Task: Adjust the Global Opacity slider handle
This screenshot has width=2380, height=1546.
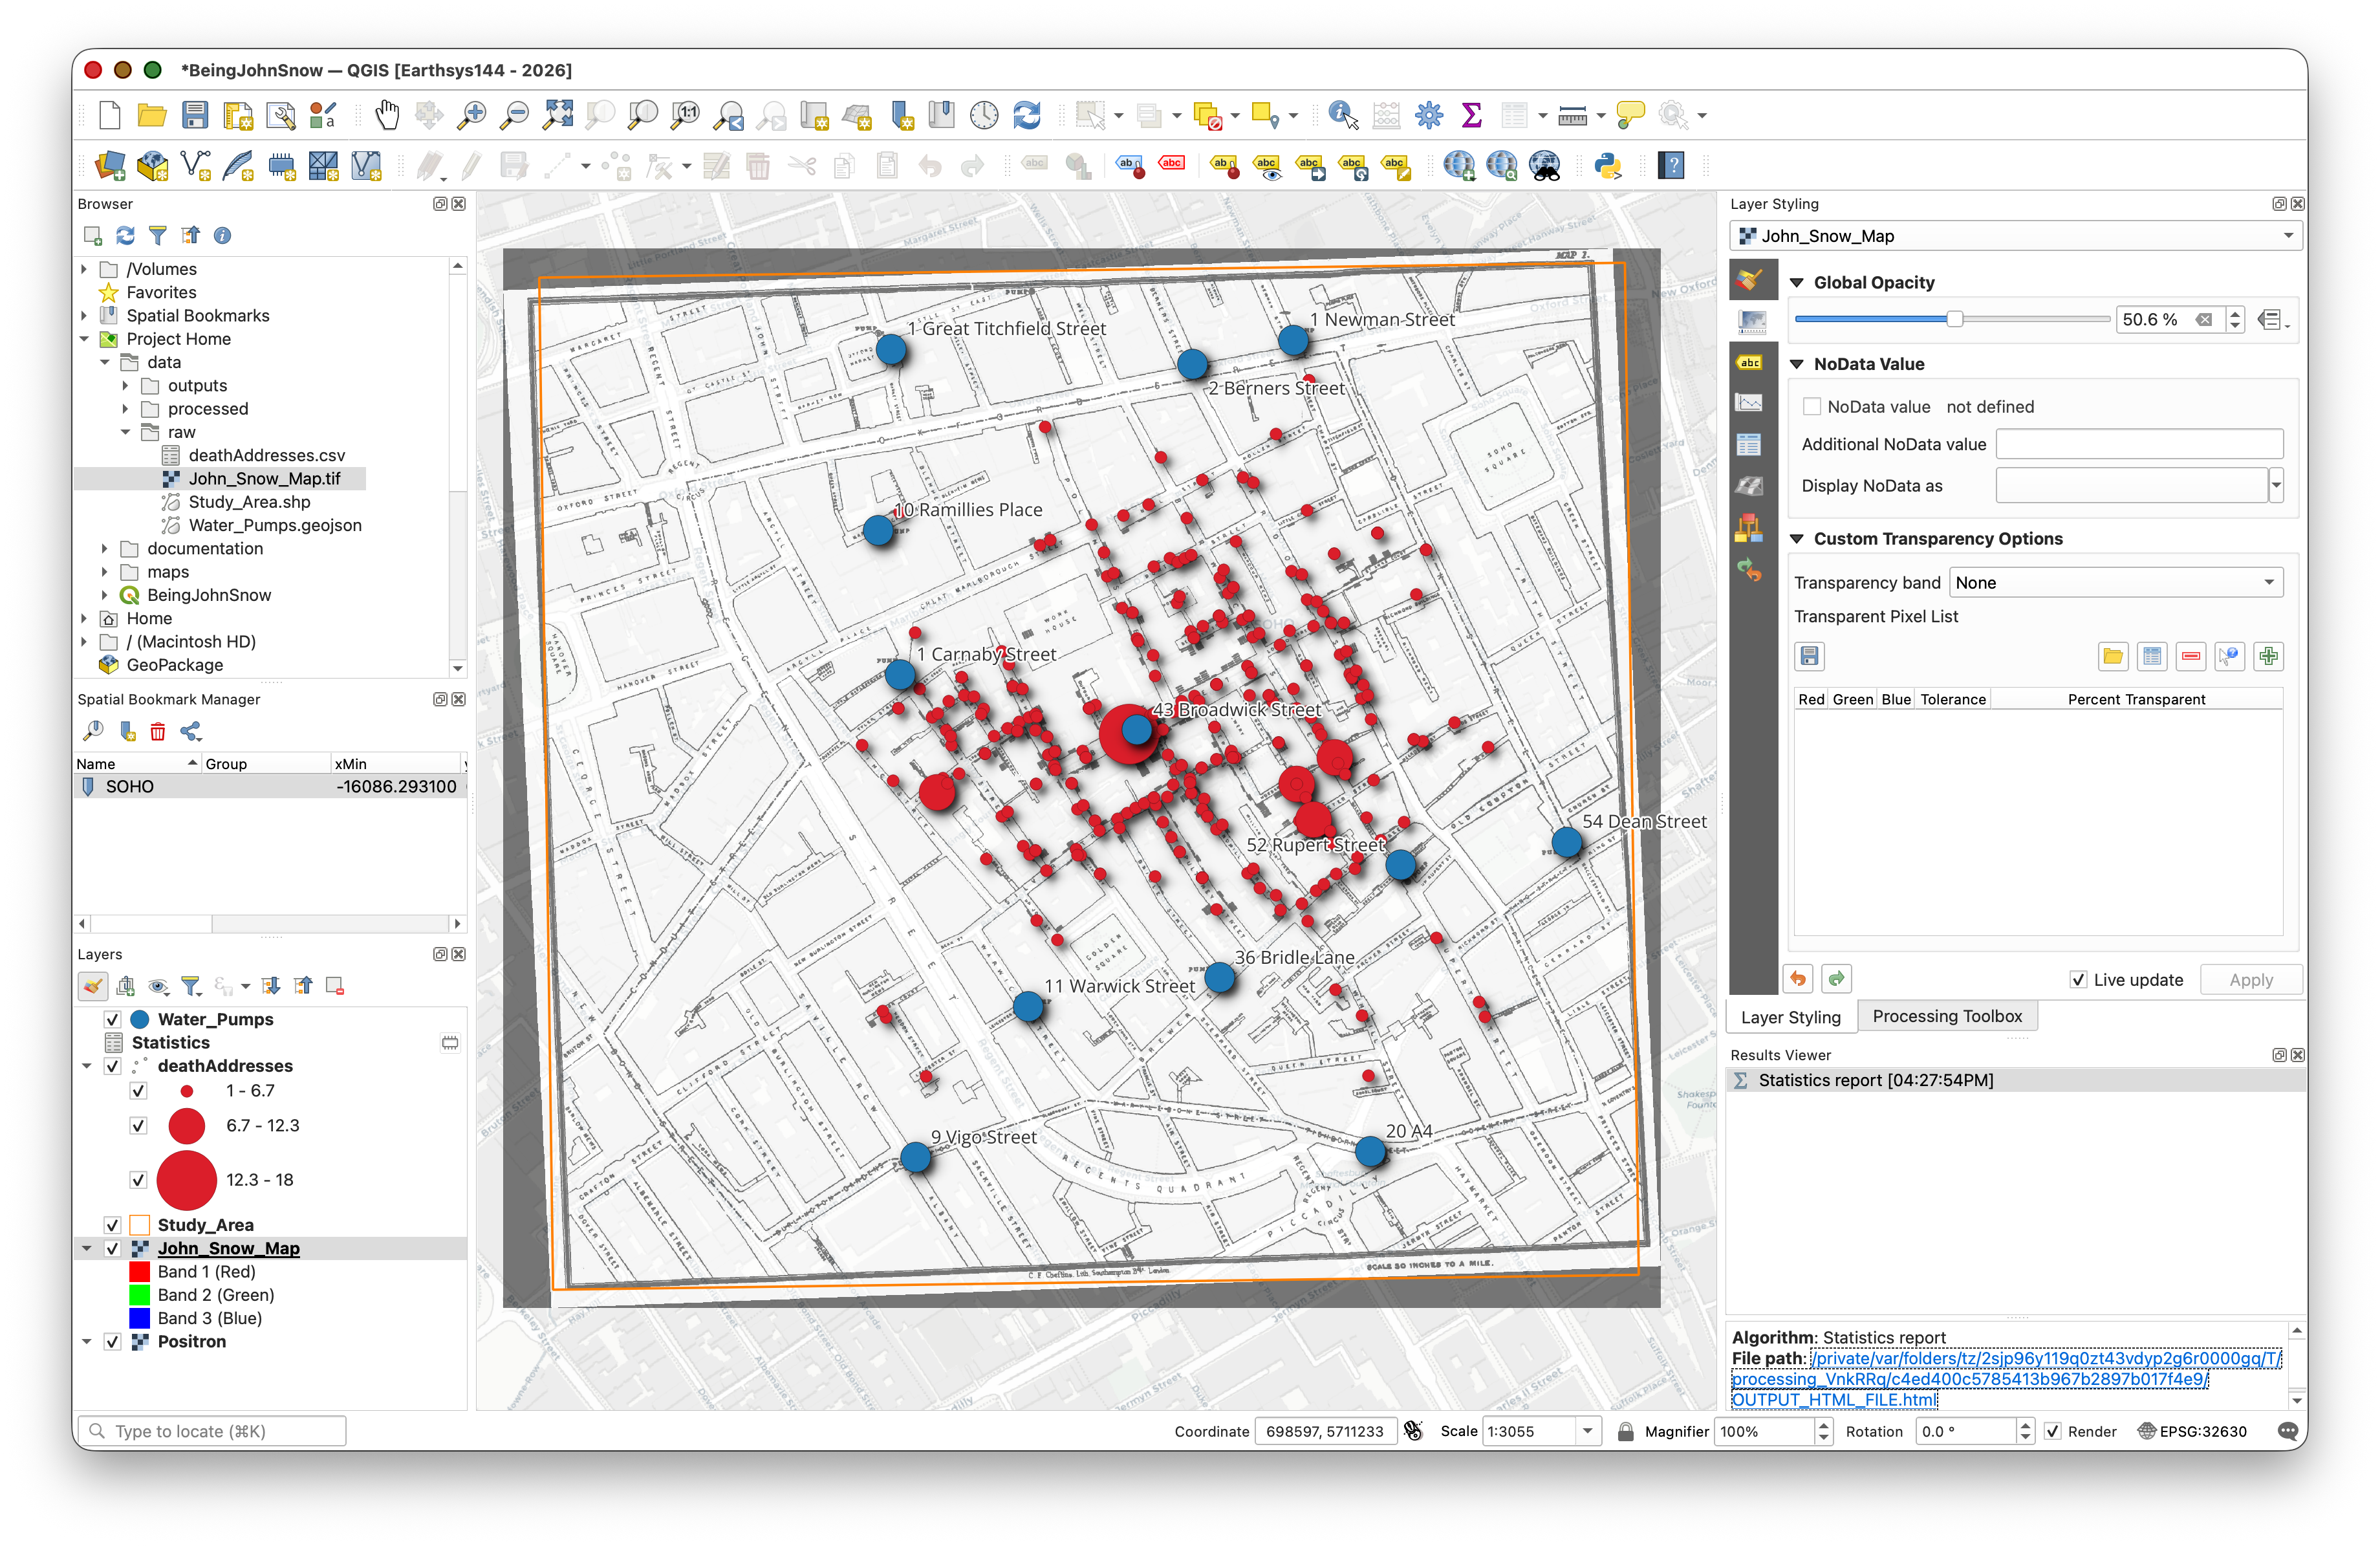Action: 1954,319
